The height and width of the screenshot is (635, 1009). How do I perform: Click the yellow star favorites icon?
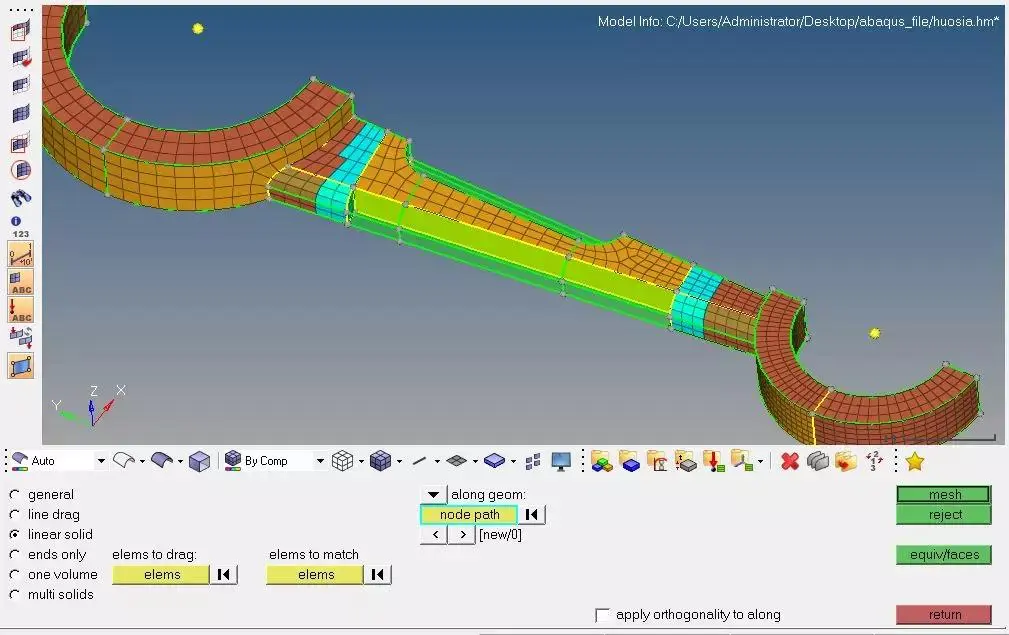[914, 461]
